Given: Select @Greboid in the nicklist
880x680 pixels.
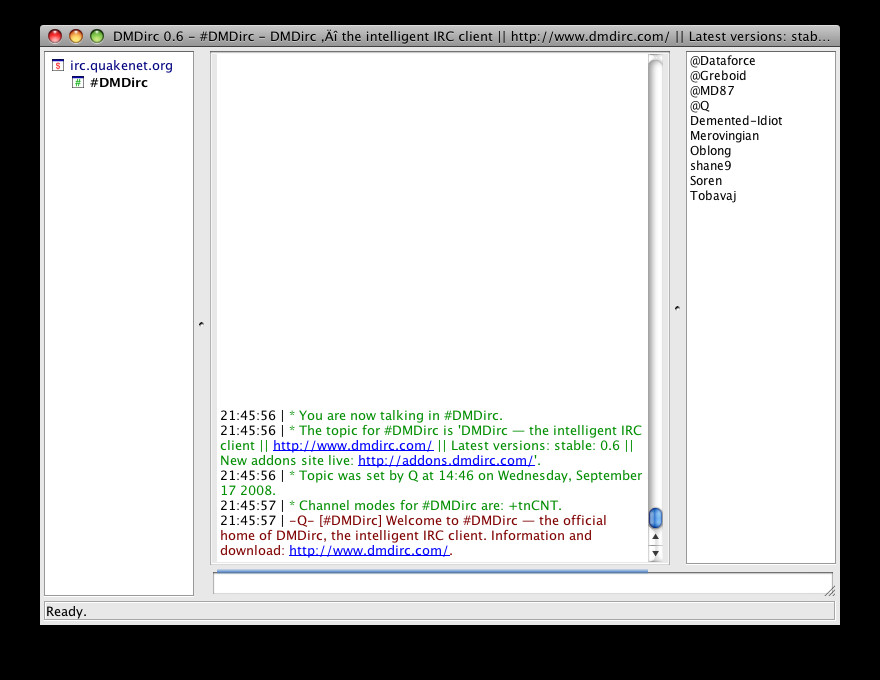Looking at the screenshot, I should tap(718, 76).
